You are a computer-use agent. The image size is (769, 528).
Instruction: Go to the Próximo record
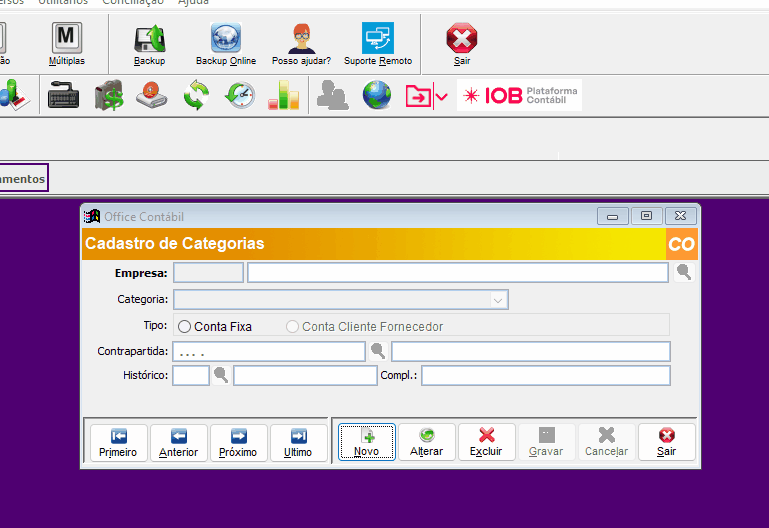click(238, 443)
